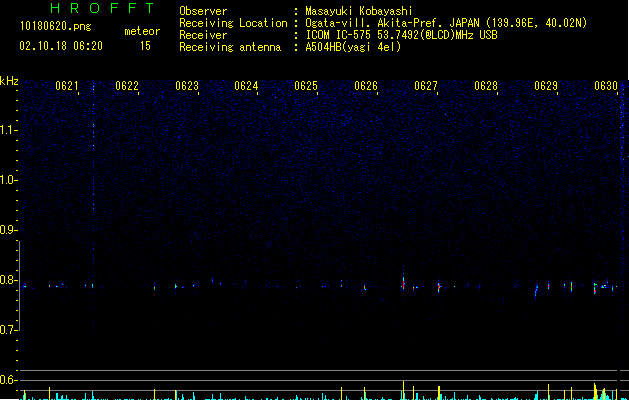Click the 0.7 kHz axis label
This screenshot has height=400, width=629.
[9, 330]
